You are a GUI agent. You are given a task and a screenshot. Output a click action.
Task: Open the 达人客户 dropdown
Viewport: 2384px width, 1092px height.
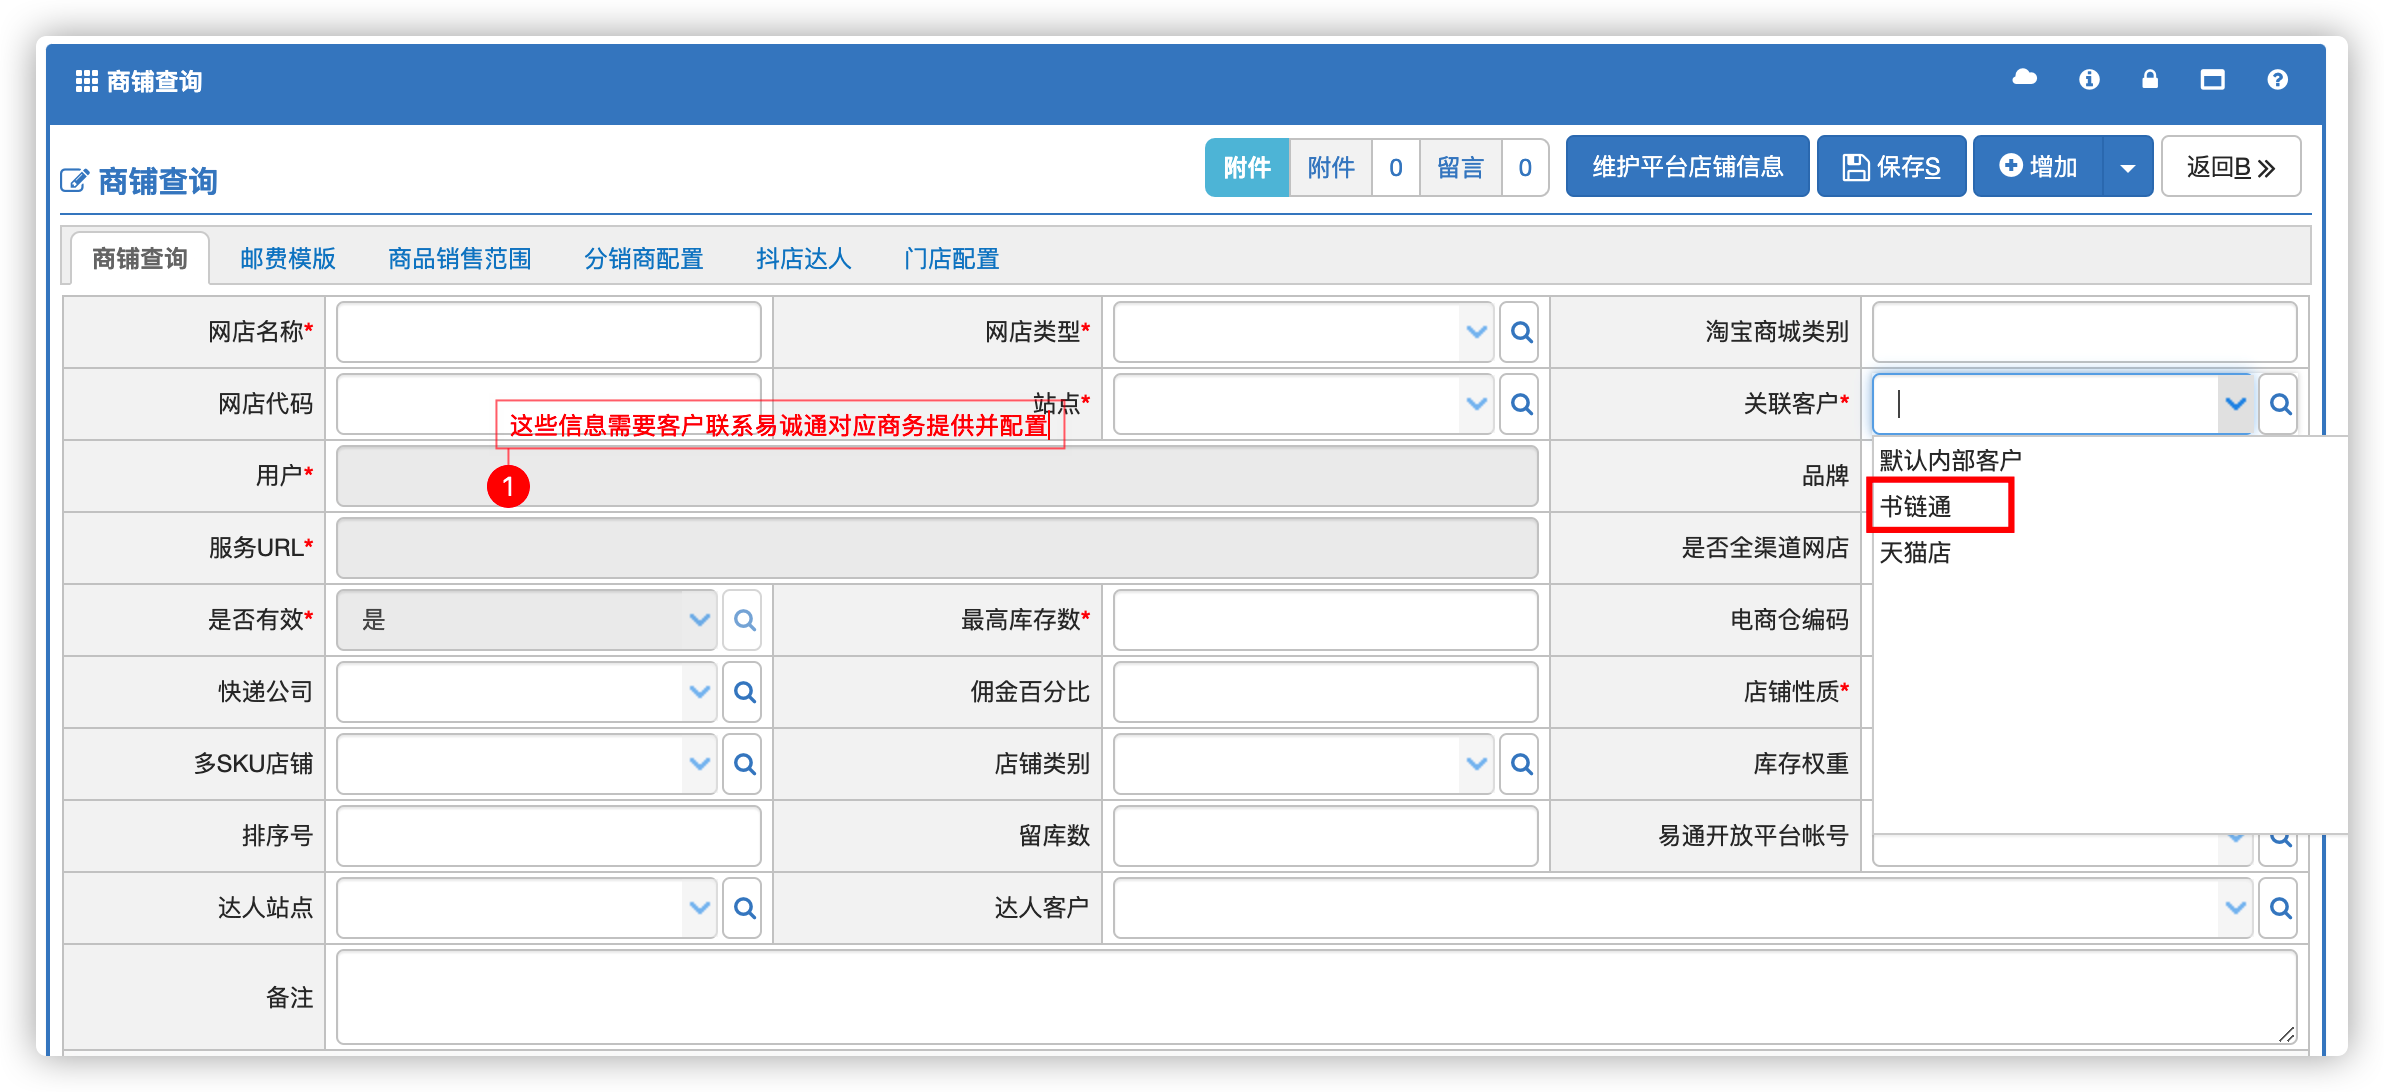pyautogui.click(x=2235, y=908)
